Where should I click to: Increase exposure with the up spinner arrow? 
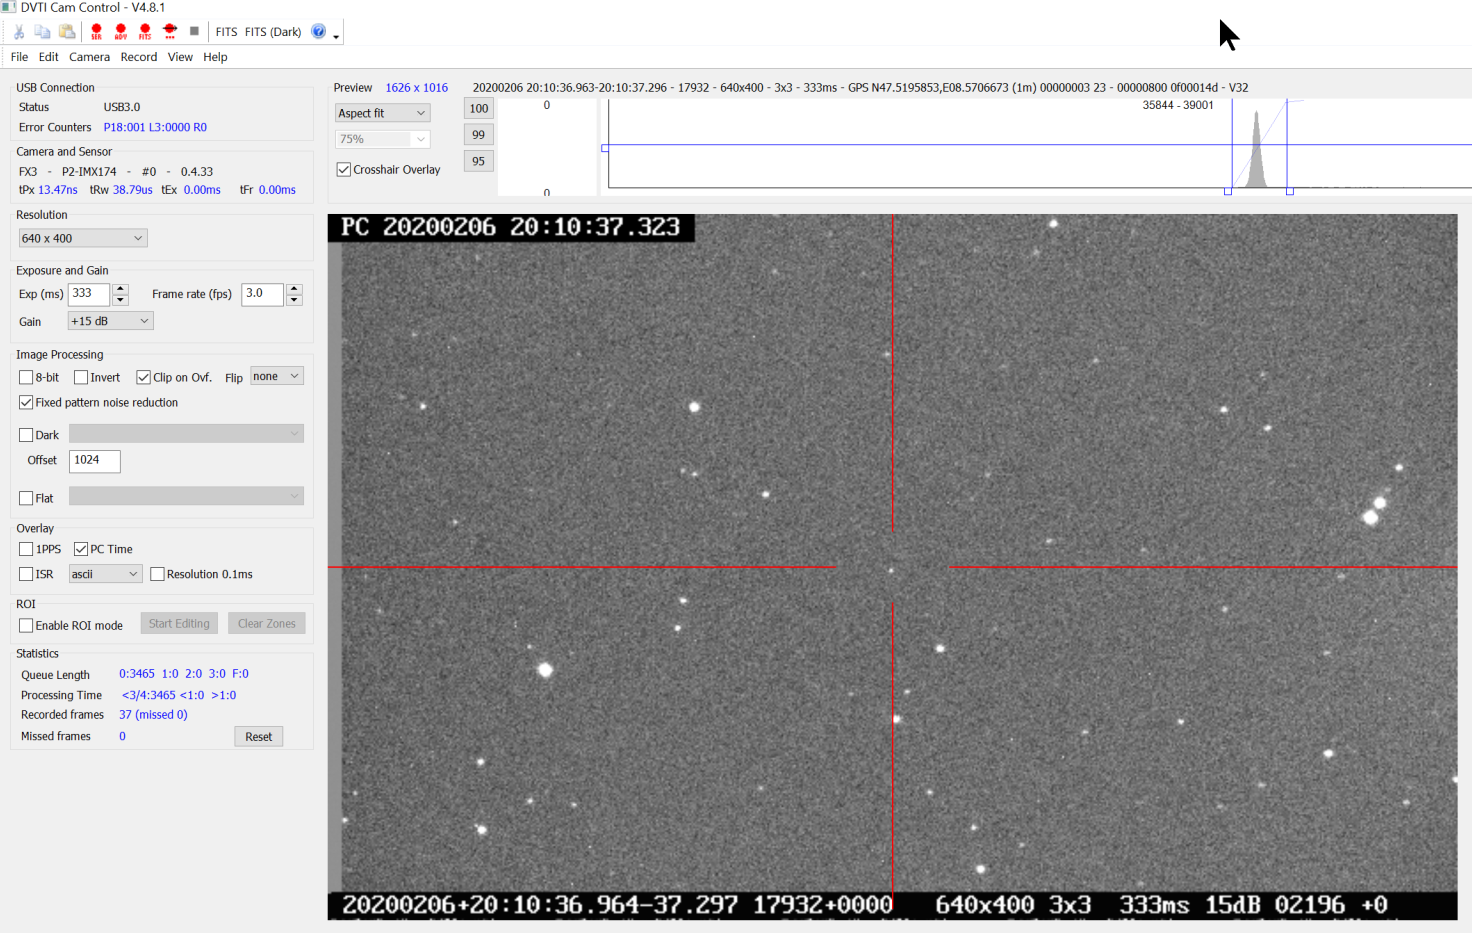point(120,289)
